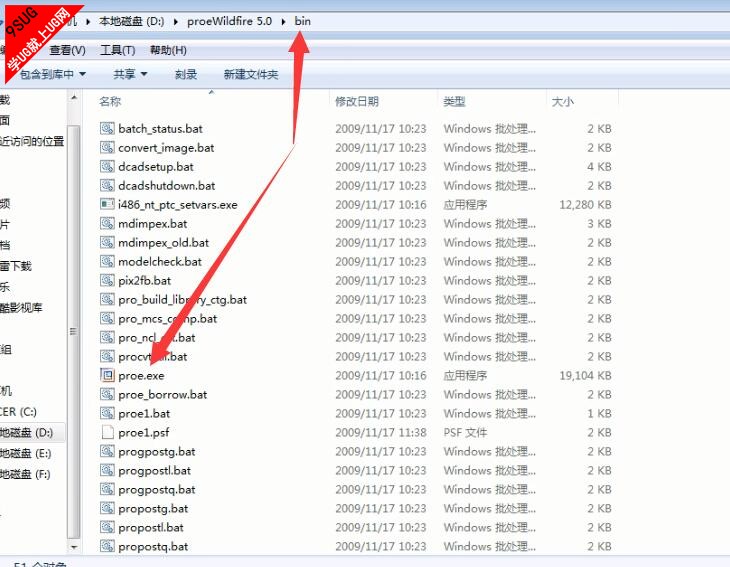
Task: Select the (C:) drive in navigation pane
Action: 19,412
